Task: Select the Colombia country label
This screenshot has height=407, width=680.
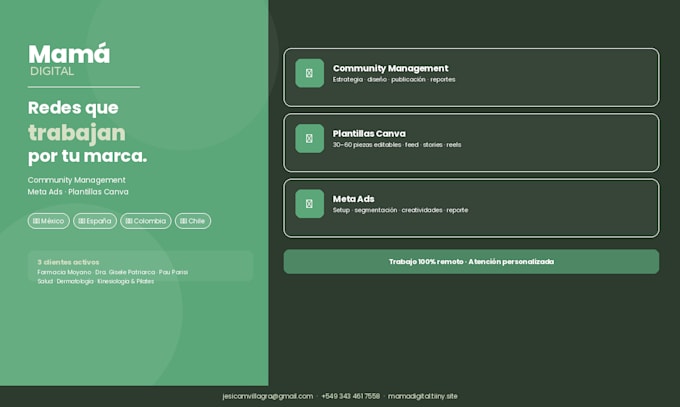Action: pos(150,221)
